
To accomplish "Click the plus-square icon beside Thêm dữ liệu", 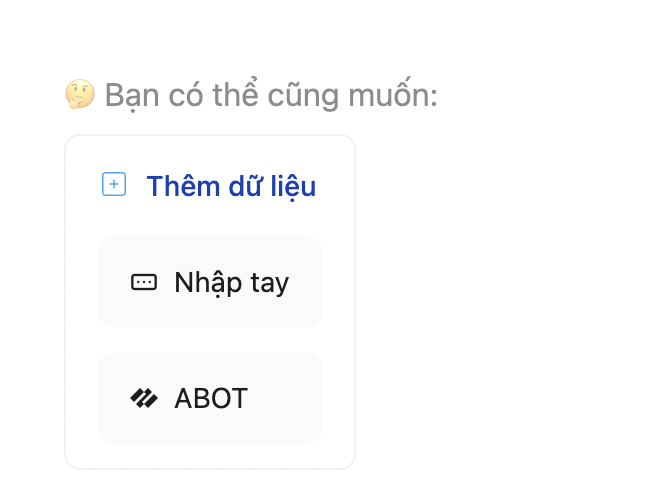I will tap(114, 185).
